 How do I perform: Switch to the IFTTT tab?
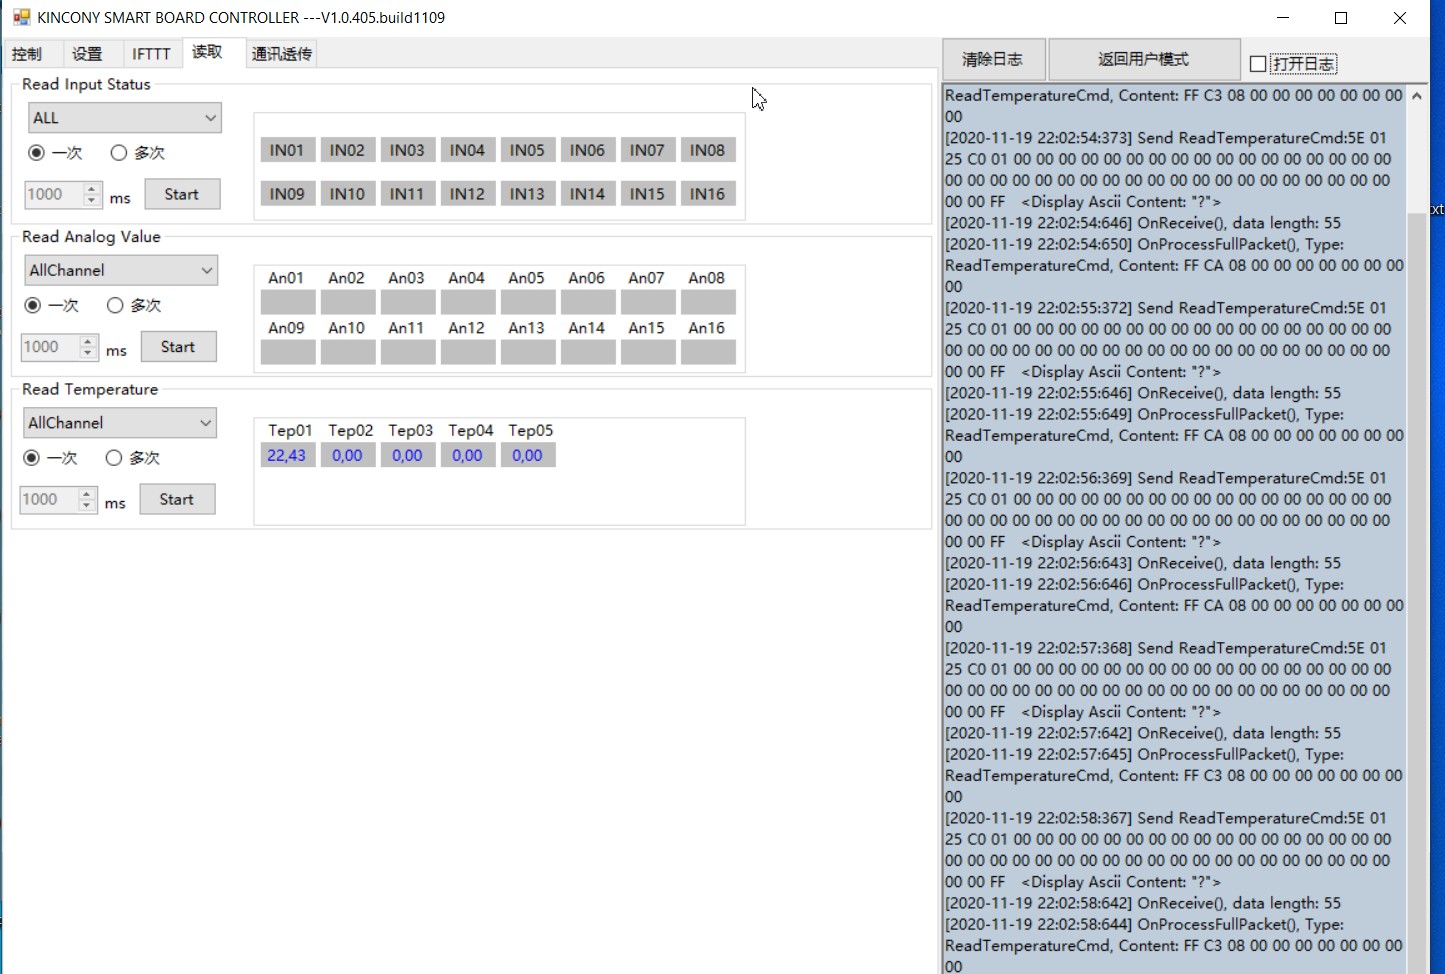pyautogui.click(x=151, y=54)
